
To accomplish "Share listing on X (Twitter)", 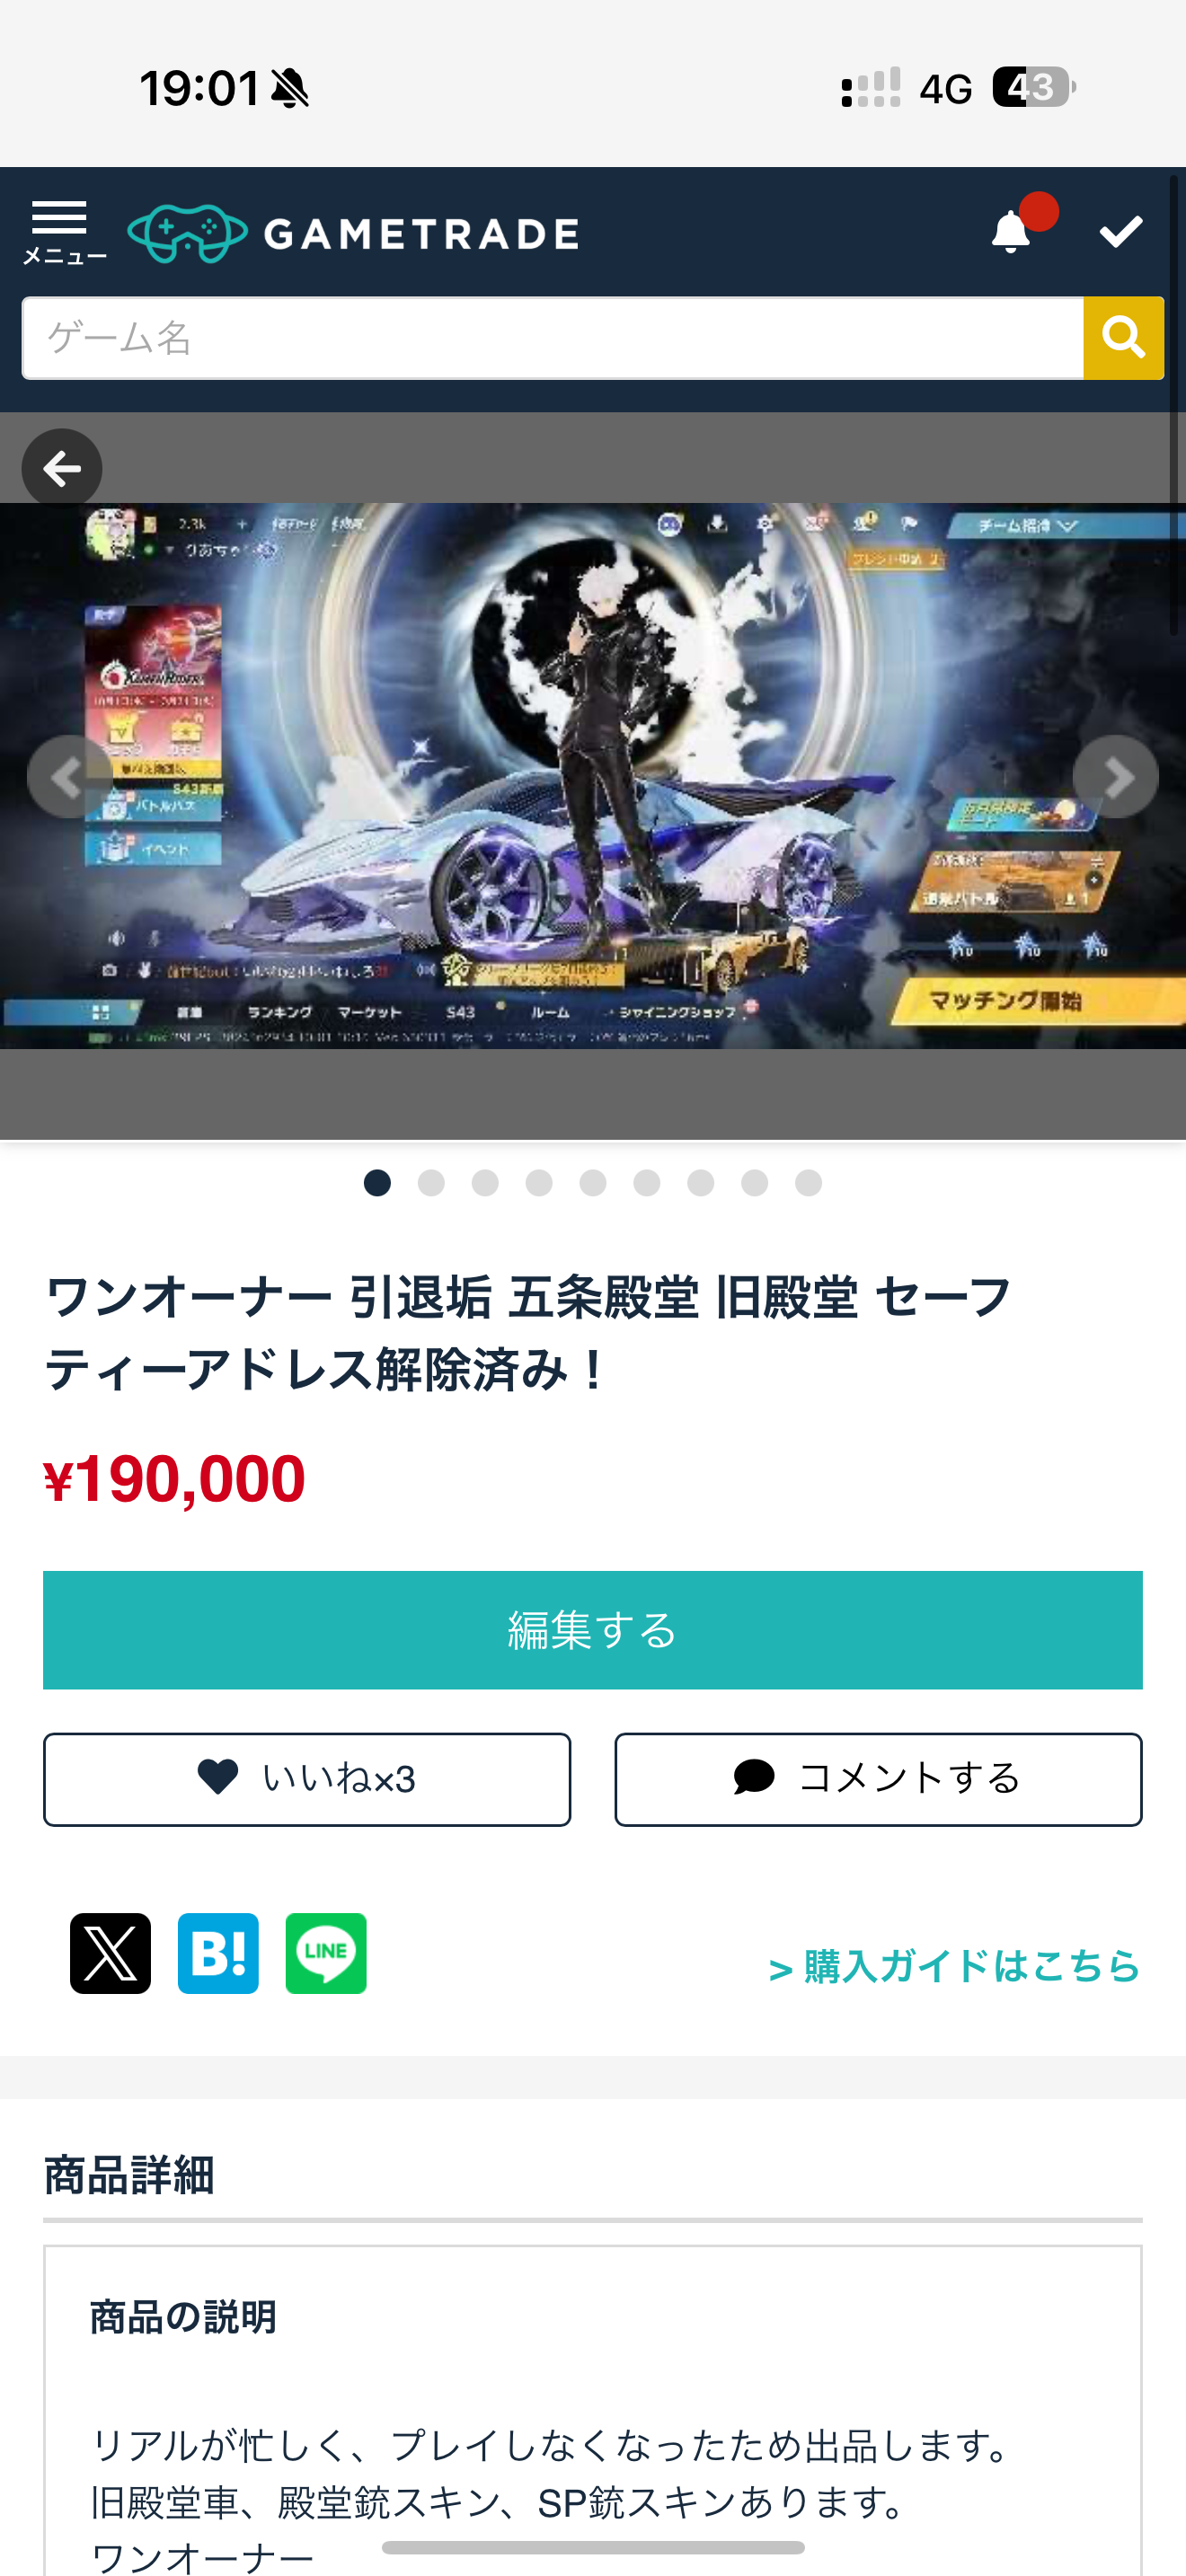I will click(110, 1953).
